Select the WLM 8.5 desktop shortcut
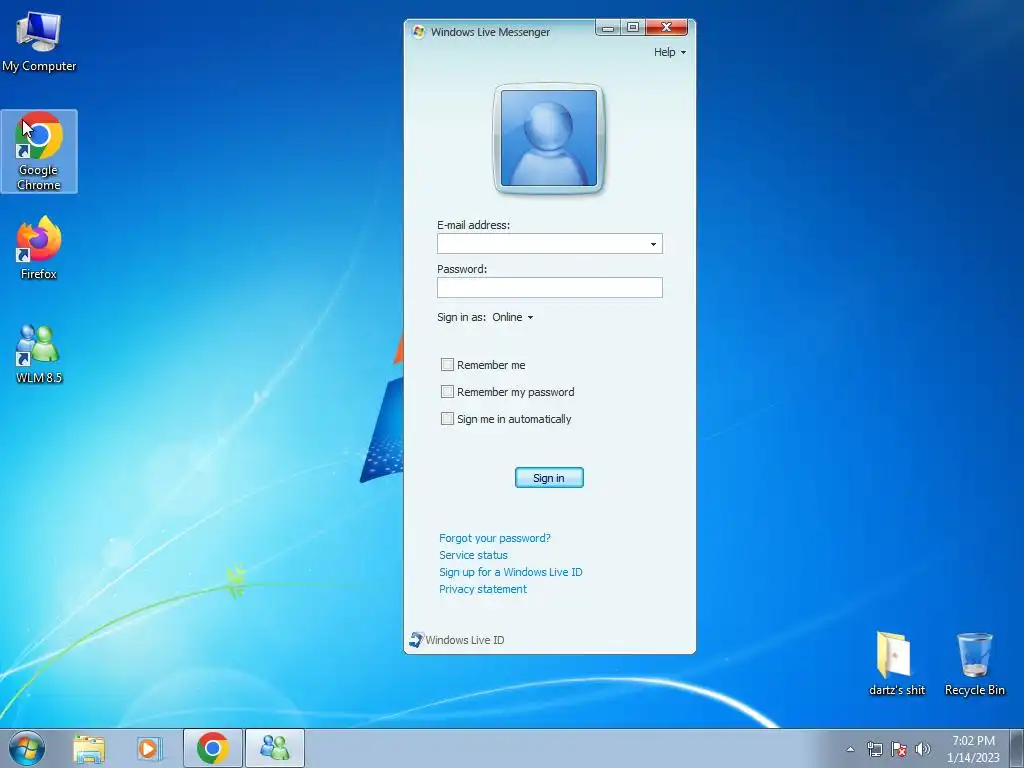1024x768 pixels. coord(39,353)
